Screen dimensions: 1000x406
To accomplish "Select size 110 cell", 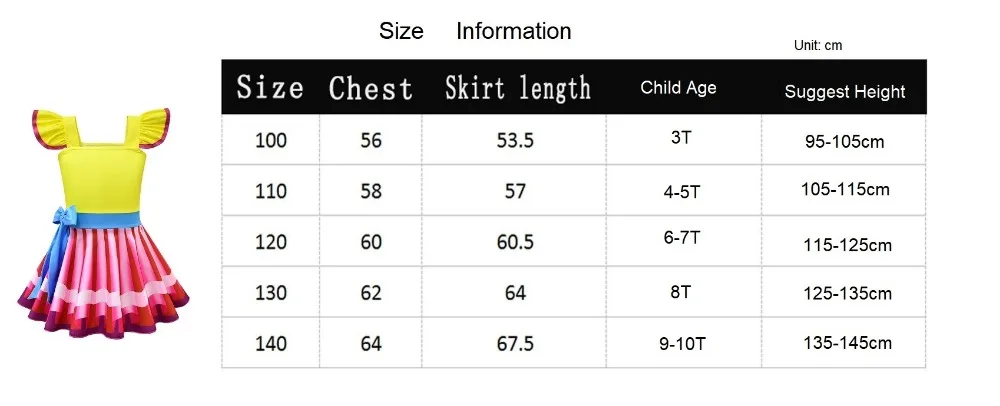I will coord(271,191).
